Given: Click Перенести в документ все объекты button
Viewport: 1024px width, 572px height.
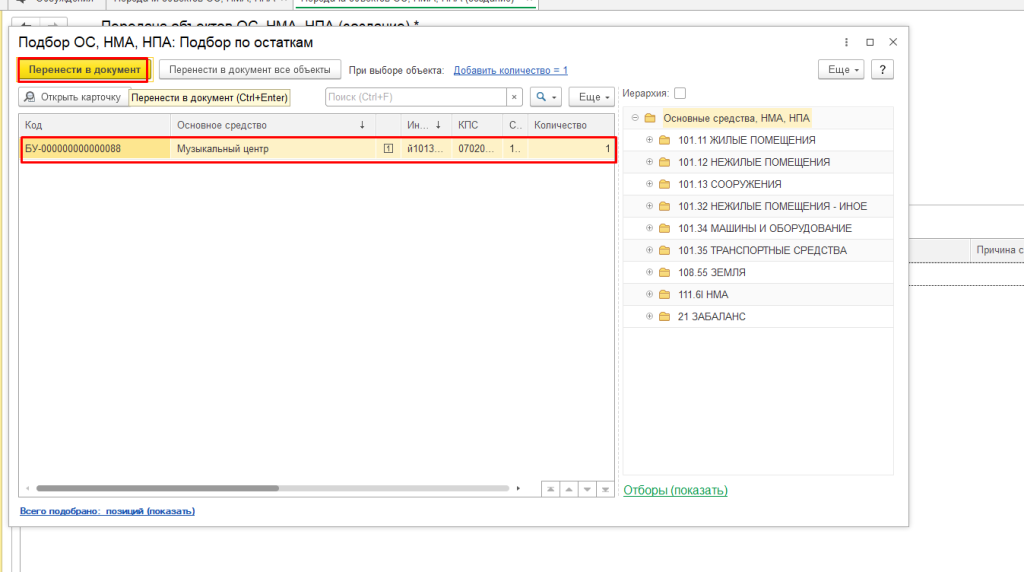Looking at the screenshot, I should 250,70.
